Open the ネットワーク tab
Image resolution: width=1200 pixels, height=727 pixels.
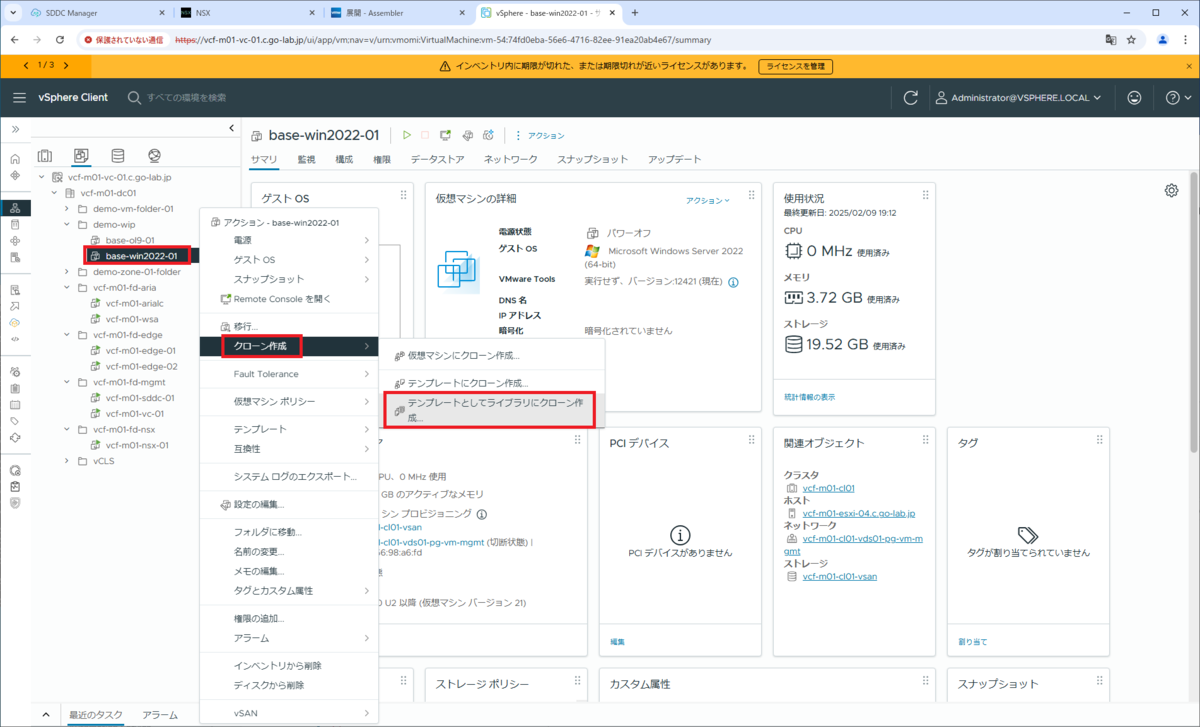[x=510, y=160]
